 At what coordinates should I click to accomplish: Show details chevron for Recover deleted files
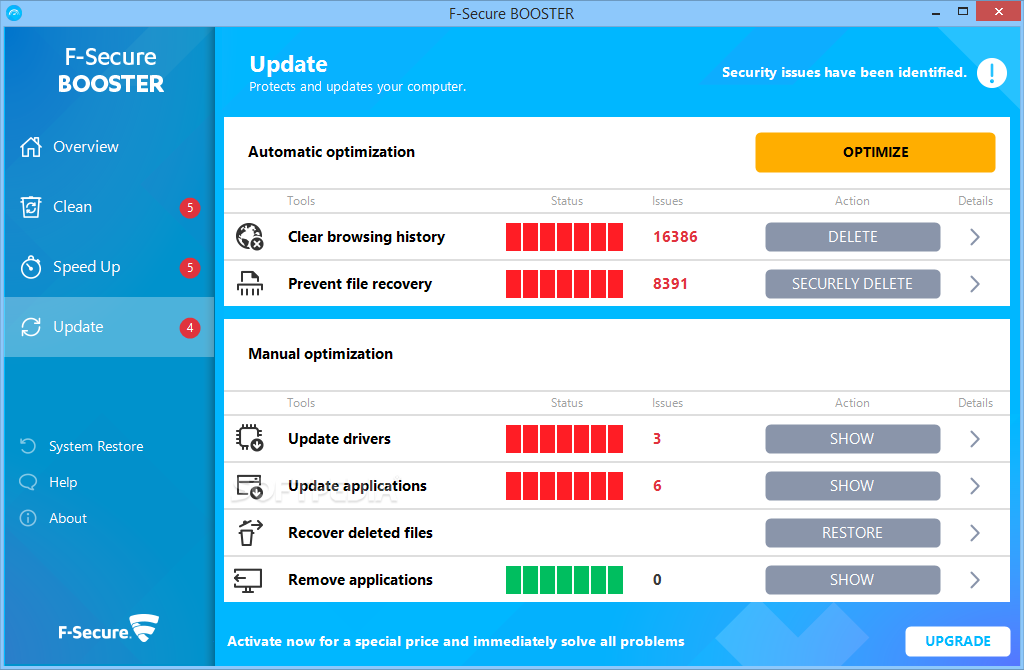[975, 533]
